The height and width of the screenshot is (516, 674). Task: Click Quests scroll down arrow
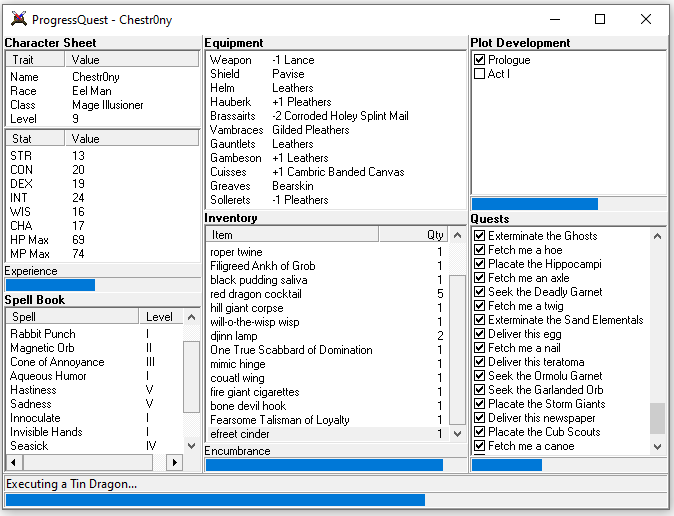click(657, 447)
